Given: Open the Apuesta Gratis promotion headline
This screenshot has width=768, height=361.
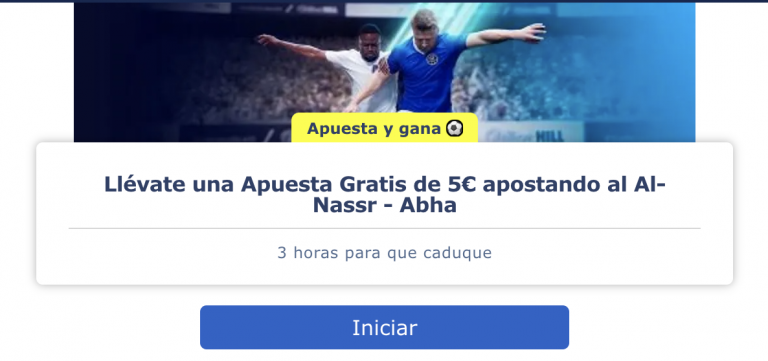Looking at the screenshot, I should coord(384,194).
